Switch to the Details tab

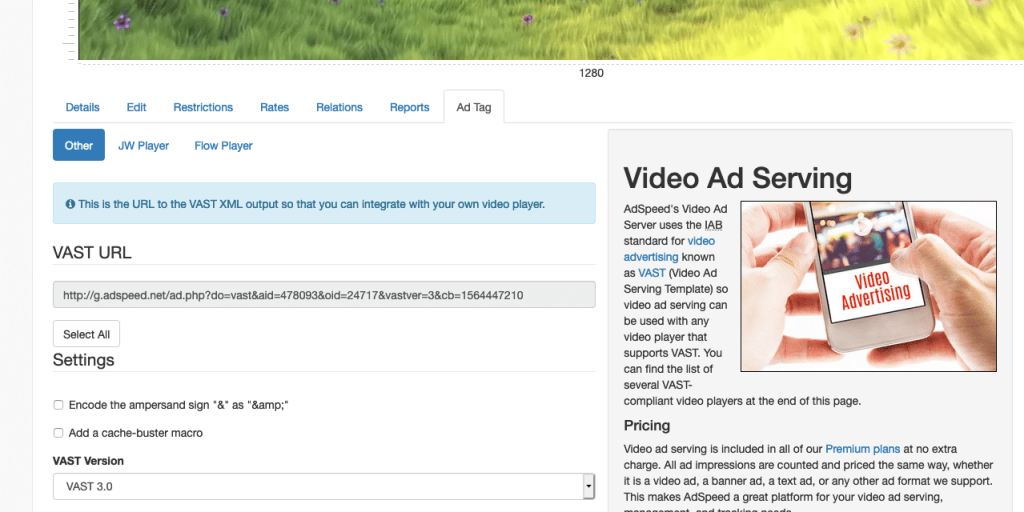coord(82,107)
